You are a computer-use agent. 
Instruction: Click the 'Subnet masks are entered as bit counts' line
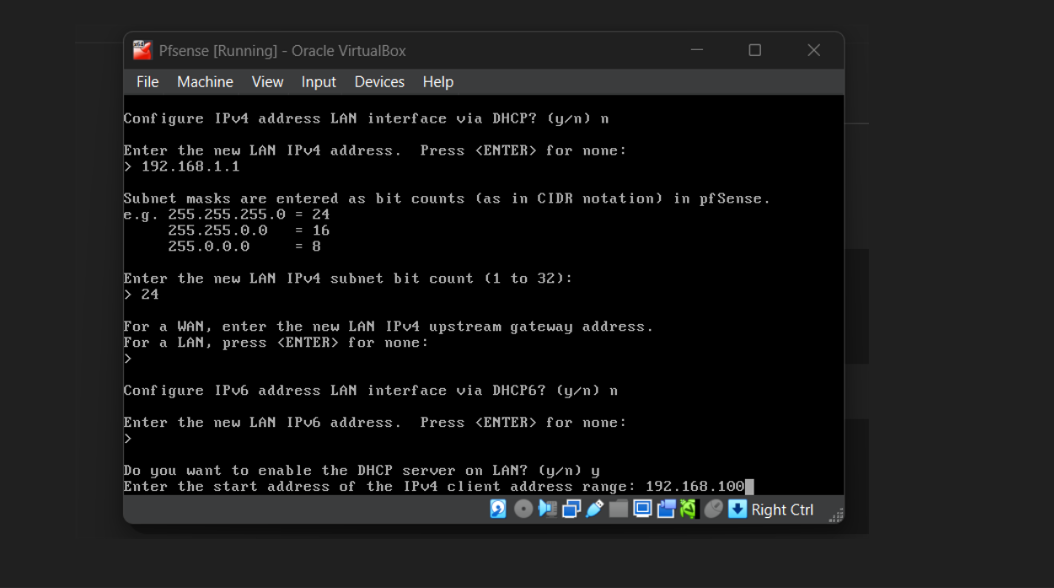pyautogui.click(x=447, y=198)
